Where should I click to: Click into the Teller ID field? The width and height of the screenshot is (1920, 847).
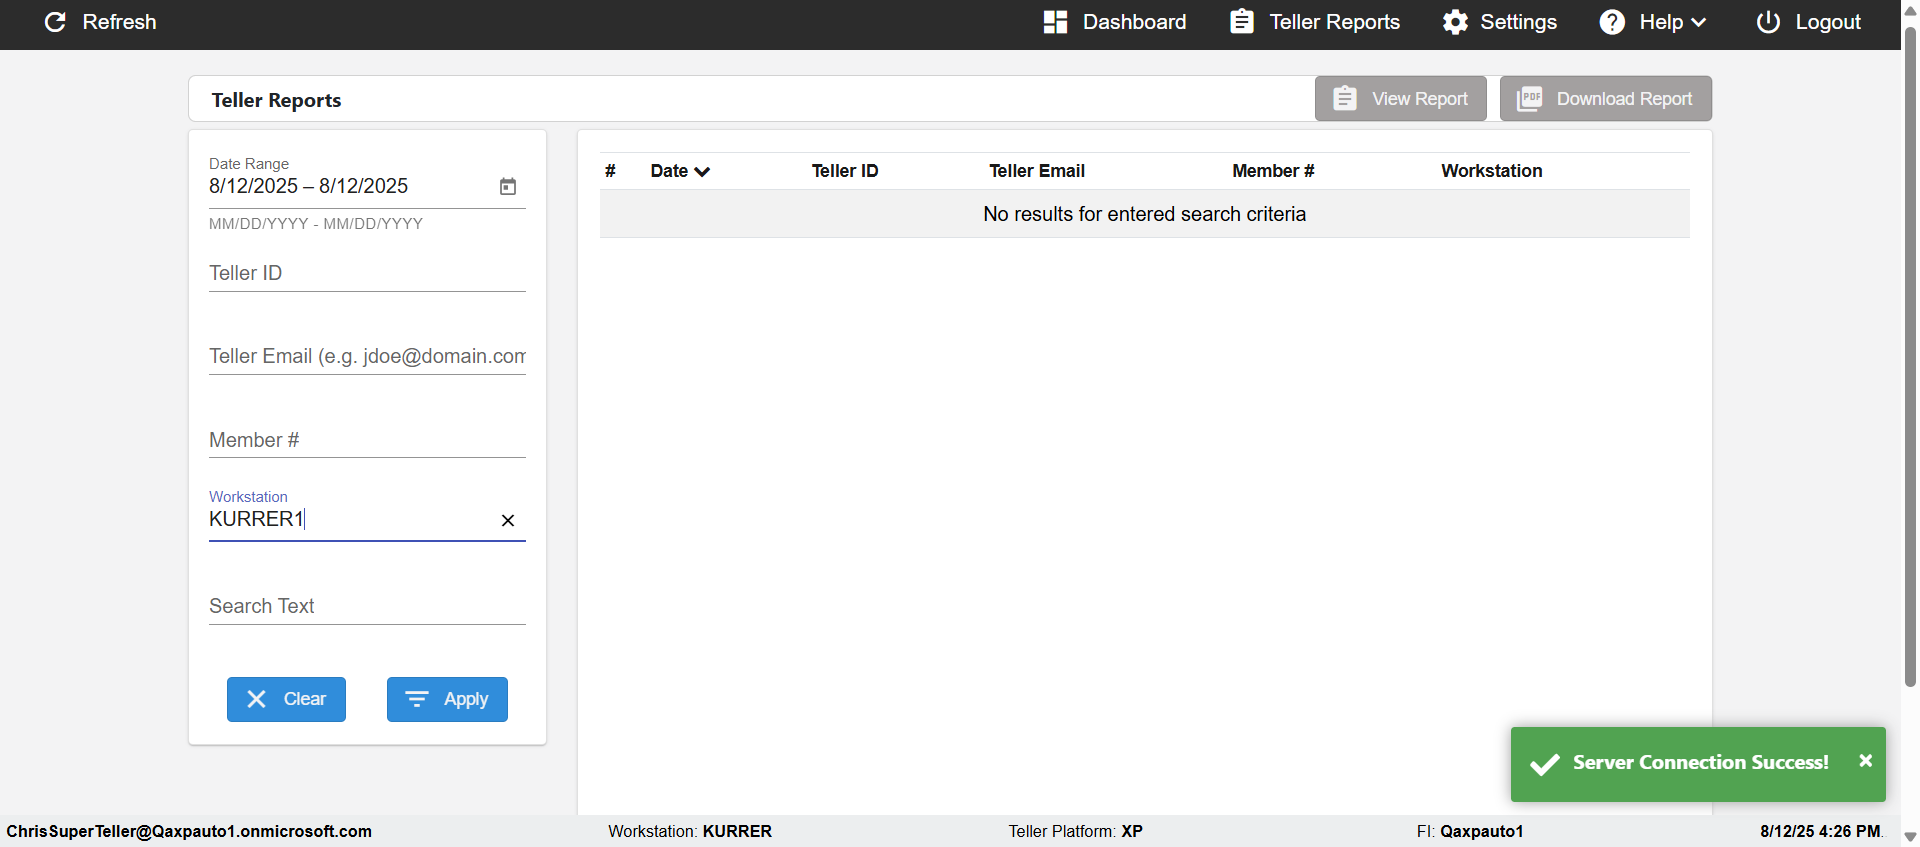[367, 273]
